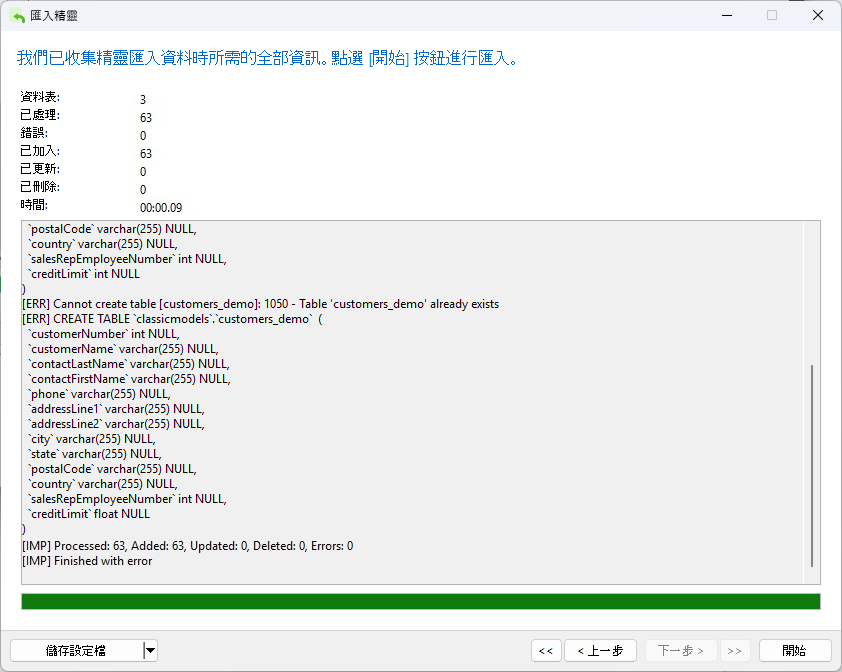Click the [ERR] CREATE TABLE customers_demo line
Image resolution: width=842 pixels, height=672 pixels.
[172, 319]
